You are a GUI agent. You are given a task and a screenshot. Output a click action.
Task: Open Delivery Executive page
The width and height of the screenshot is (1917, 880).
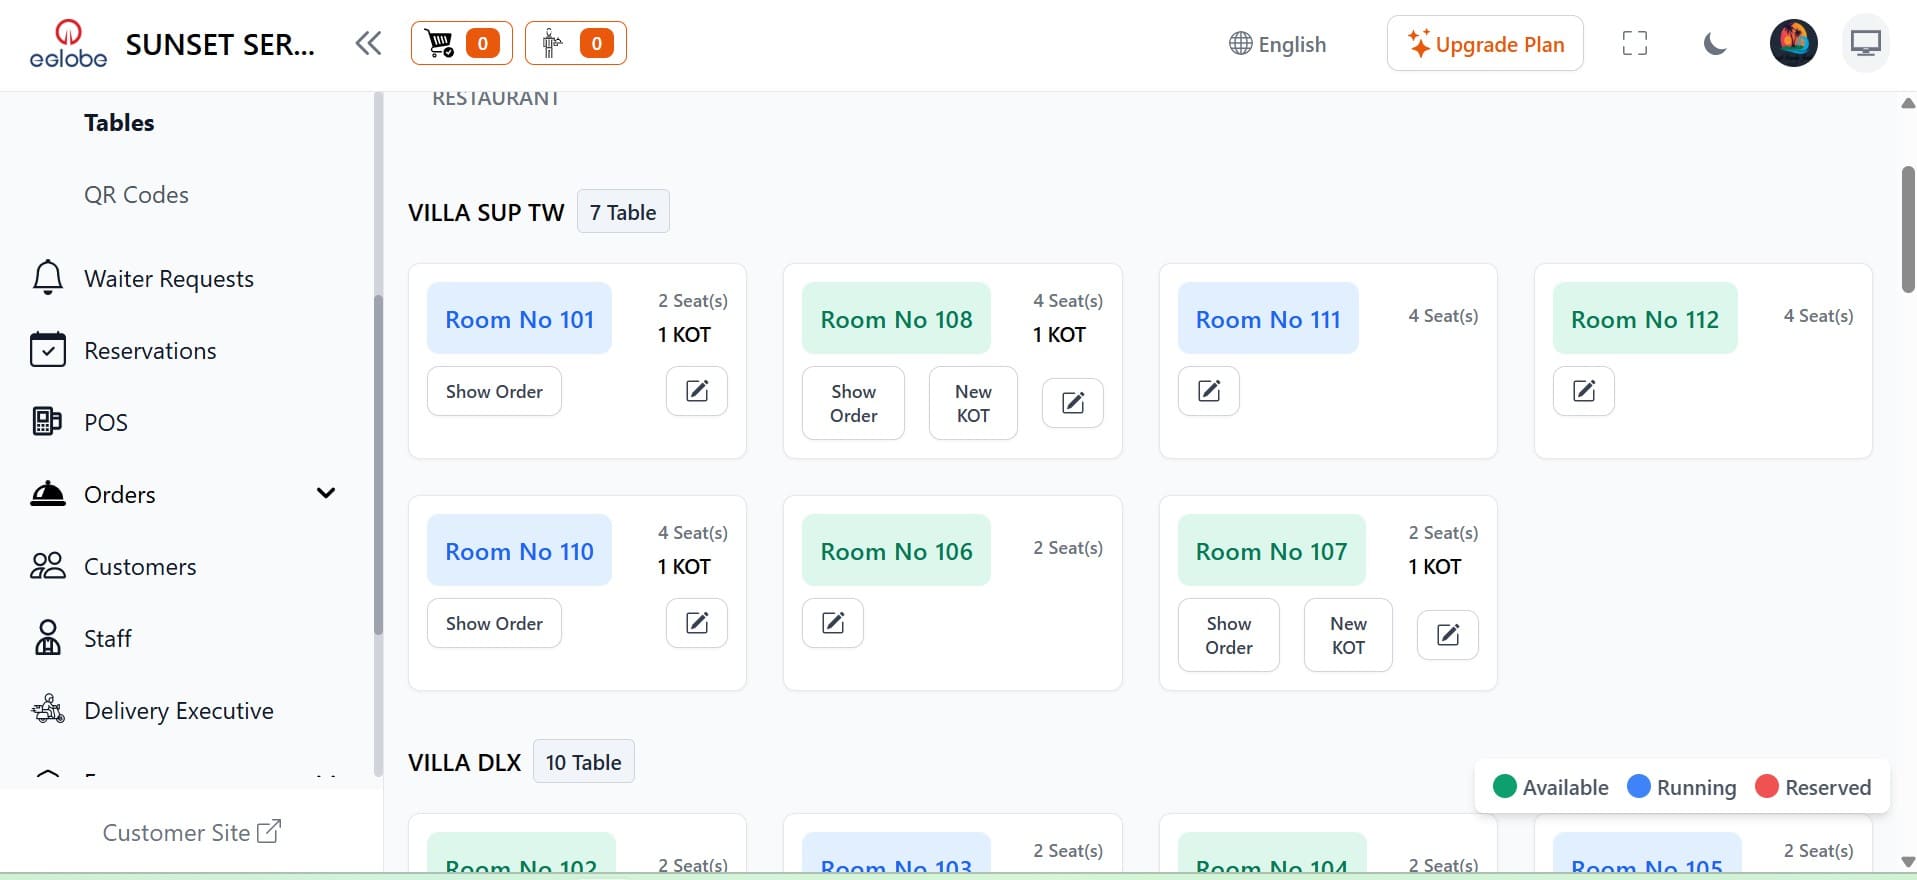179,711
